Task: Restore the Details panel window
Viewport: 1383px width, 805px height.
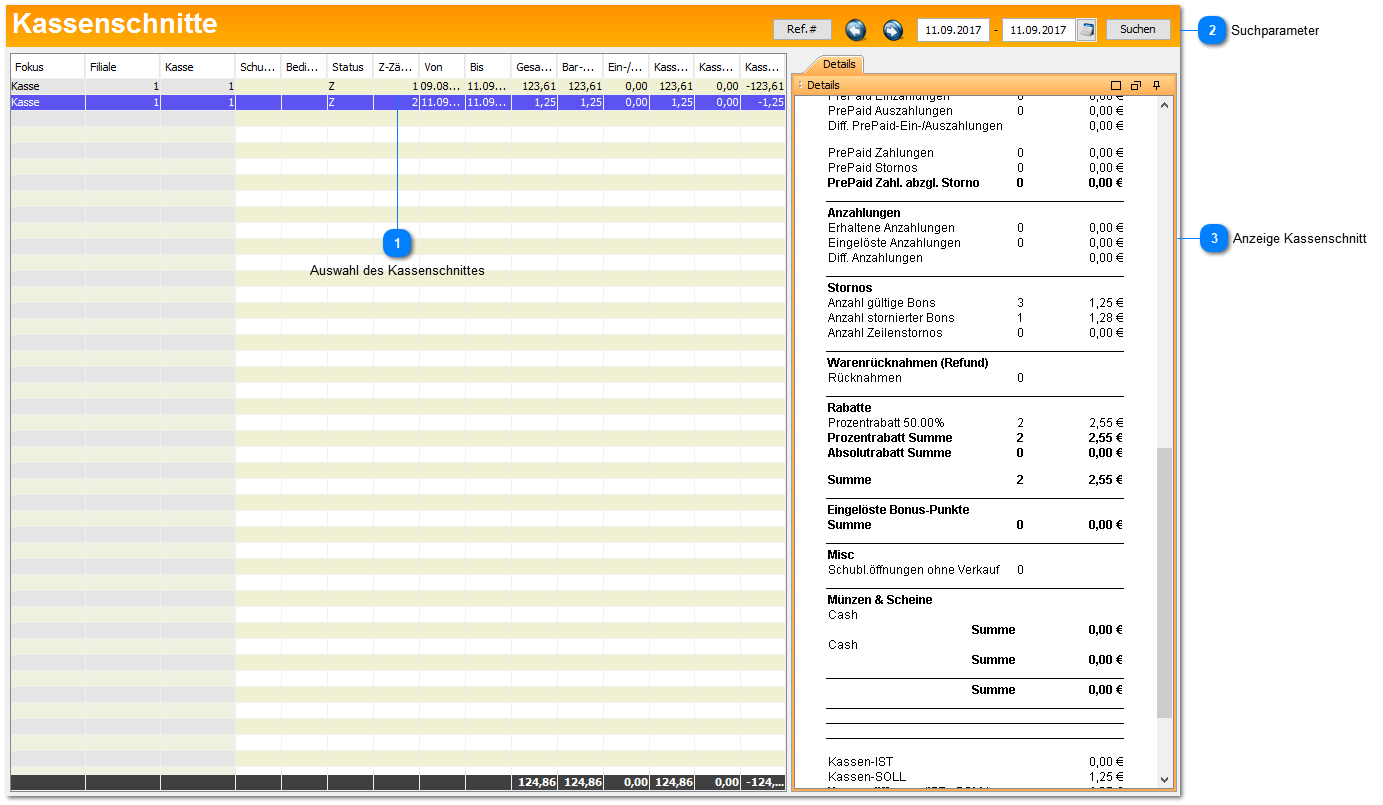Action: point(1136,86)
